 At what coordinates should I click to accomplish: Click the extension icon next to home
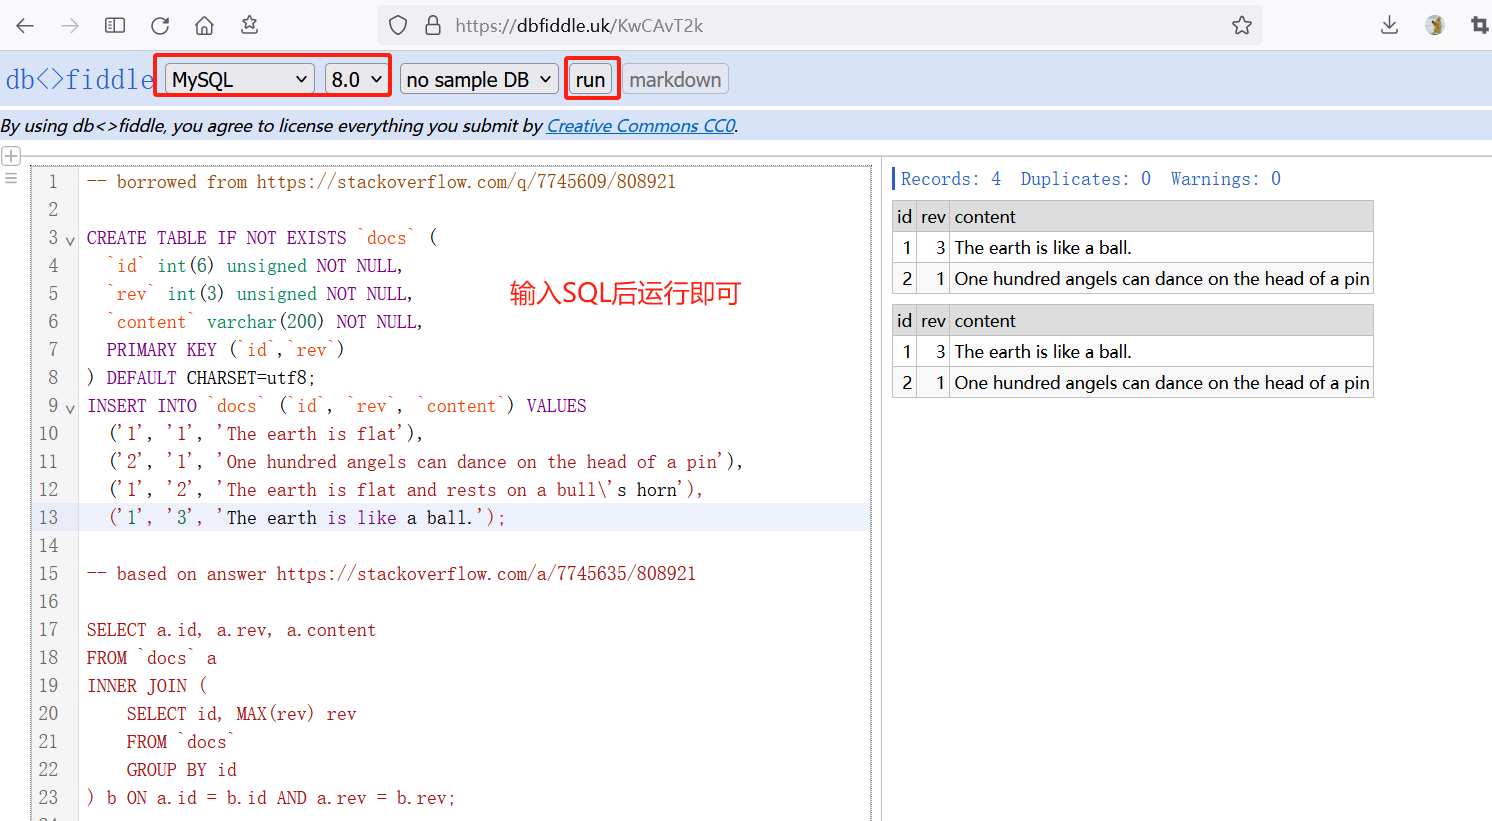click(249, 25)
